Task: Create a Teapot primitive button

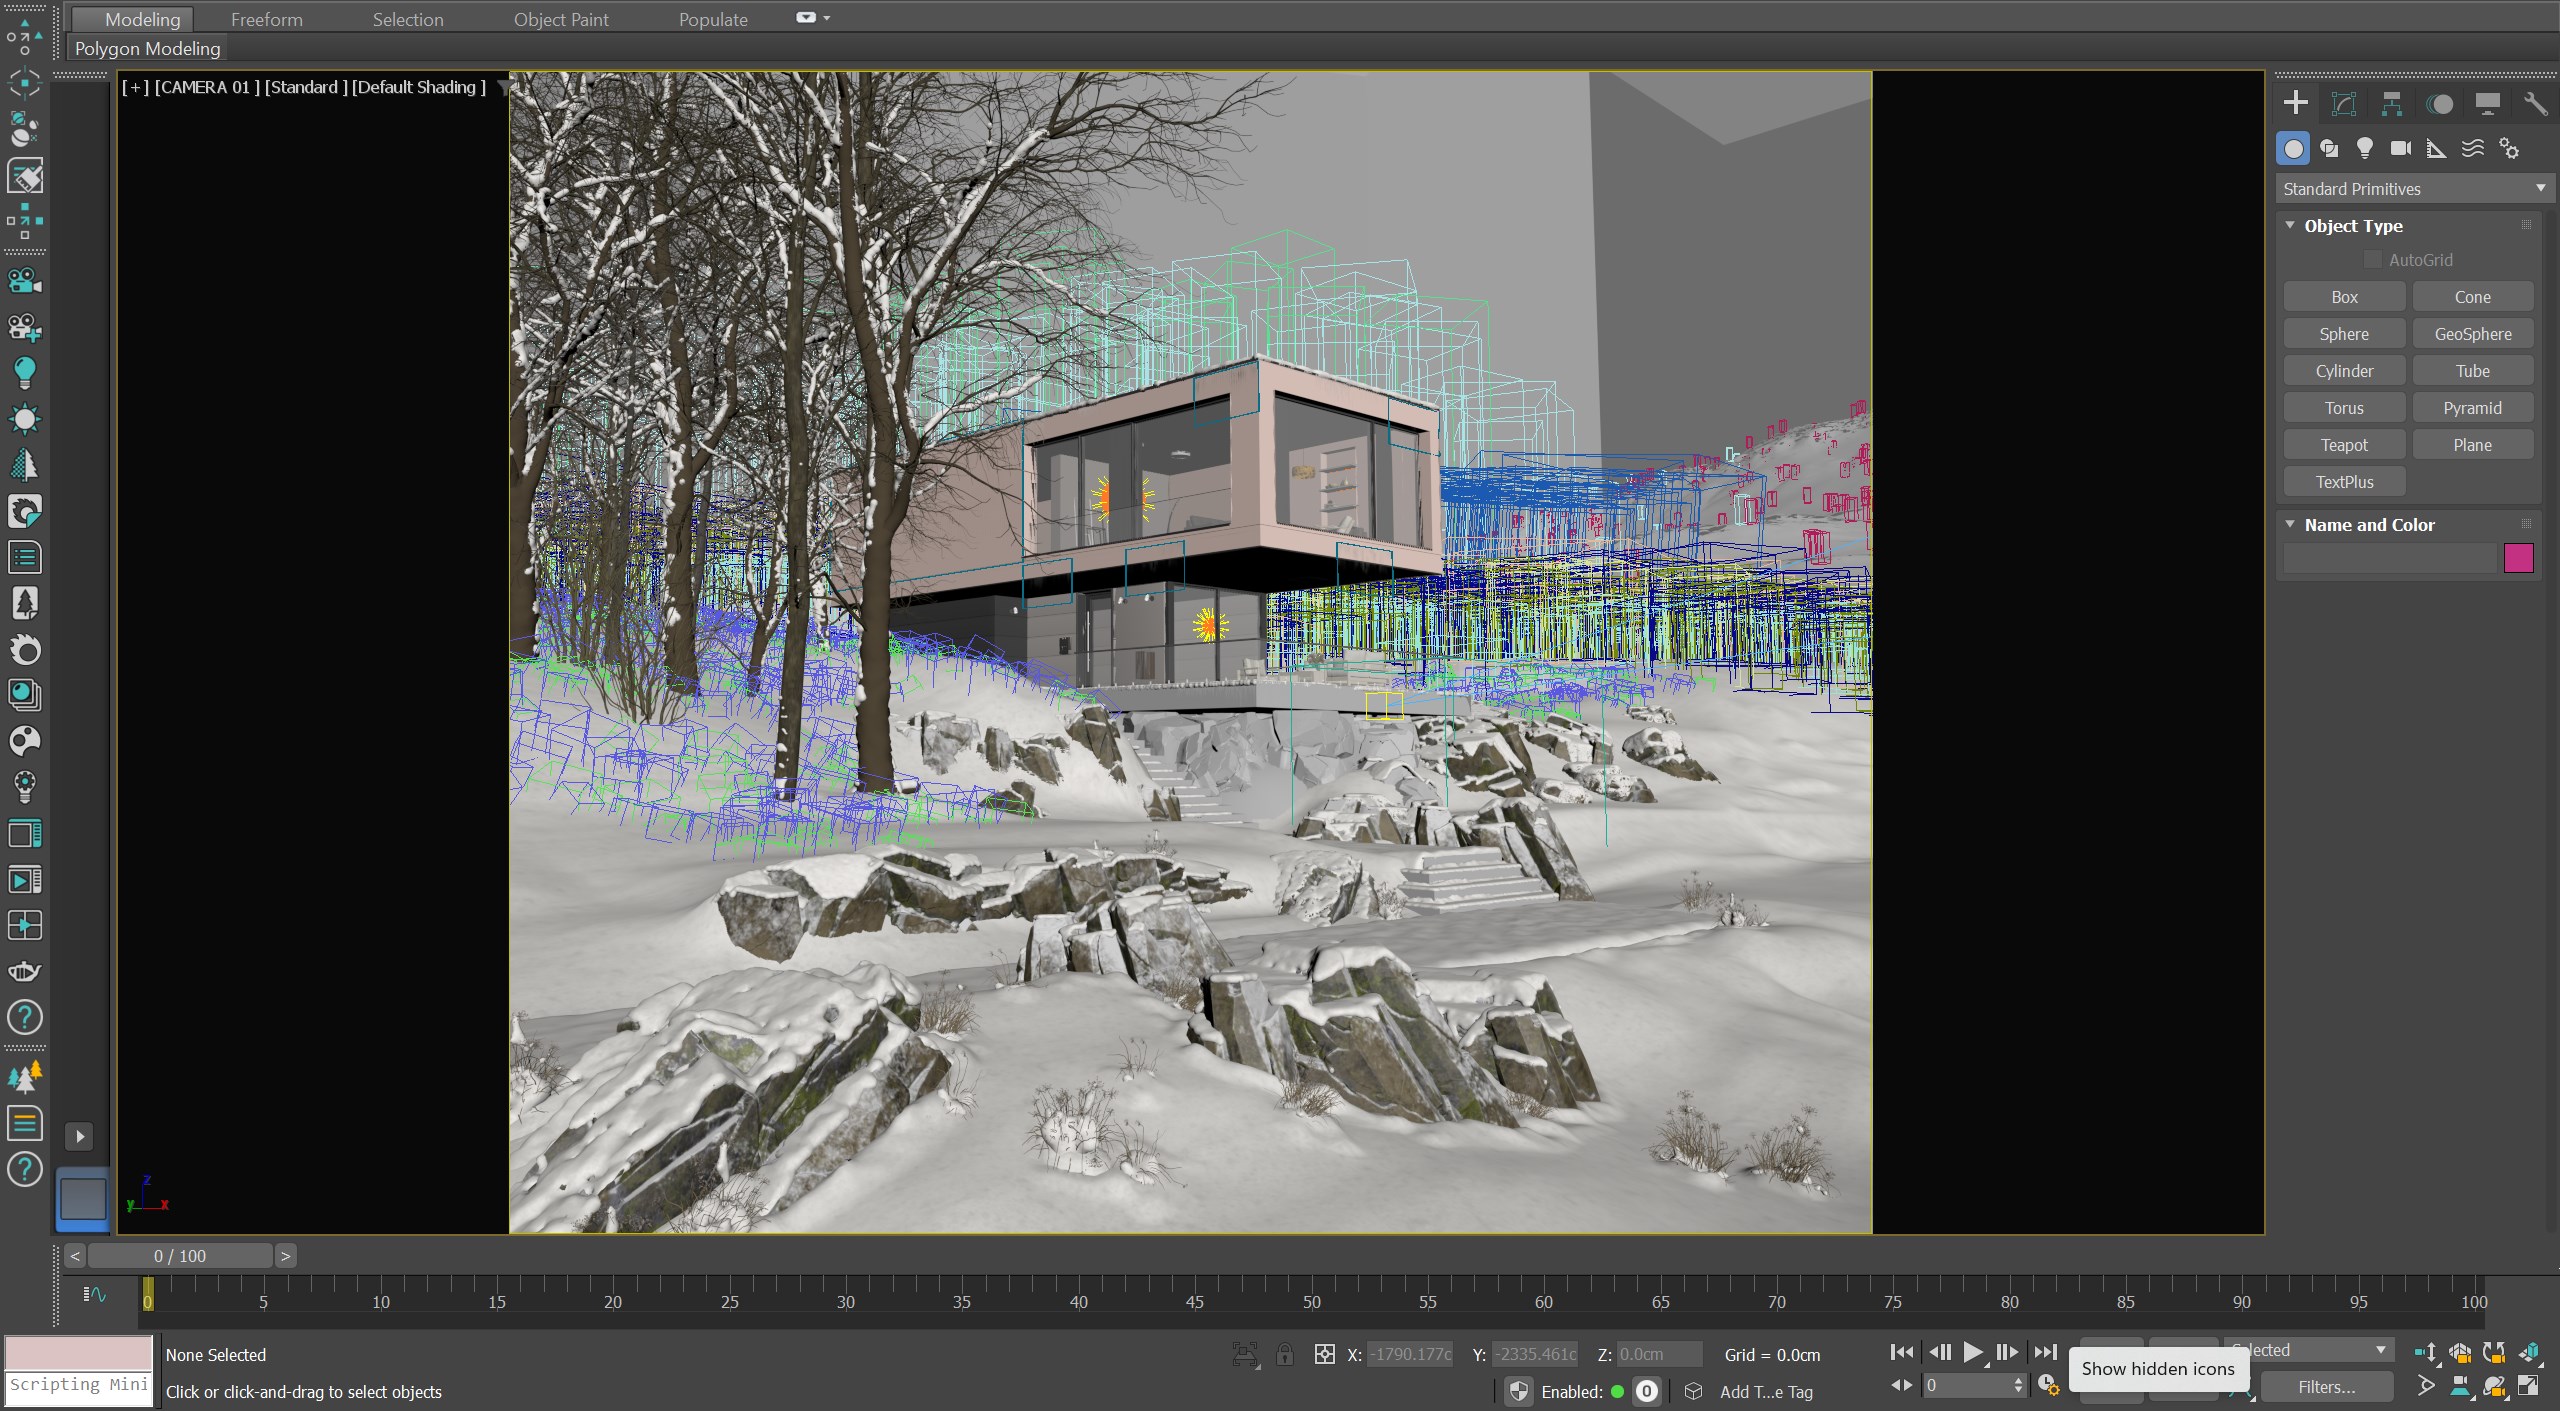Action: (x=2343, y=445)
